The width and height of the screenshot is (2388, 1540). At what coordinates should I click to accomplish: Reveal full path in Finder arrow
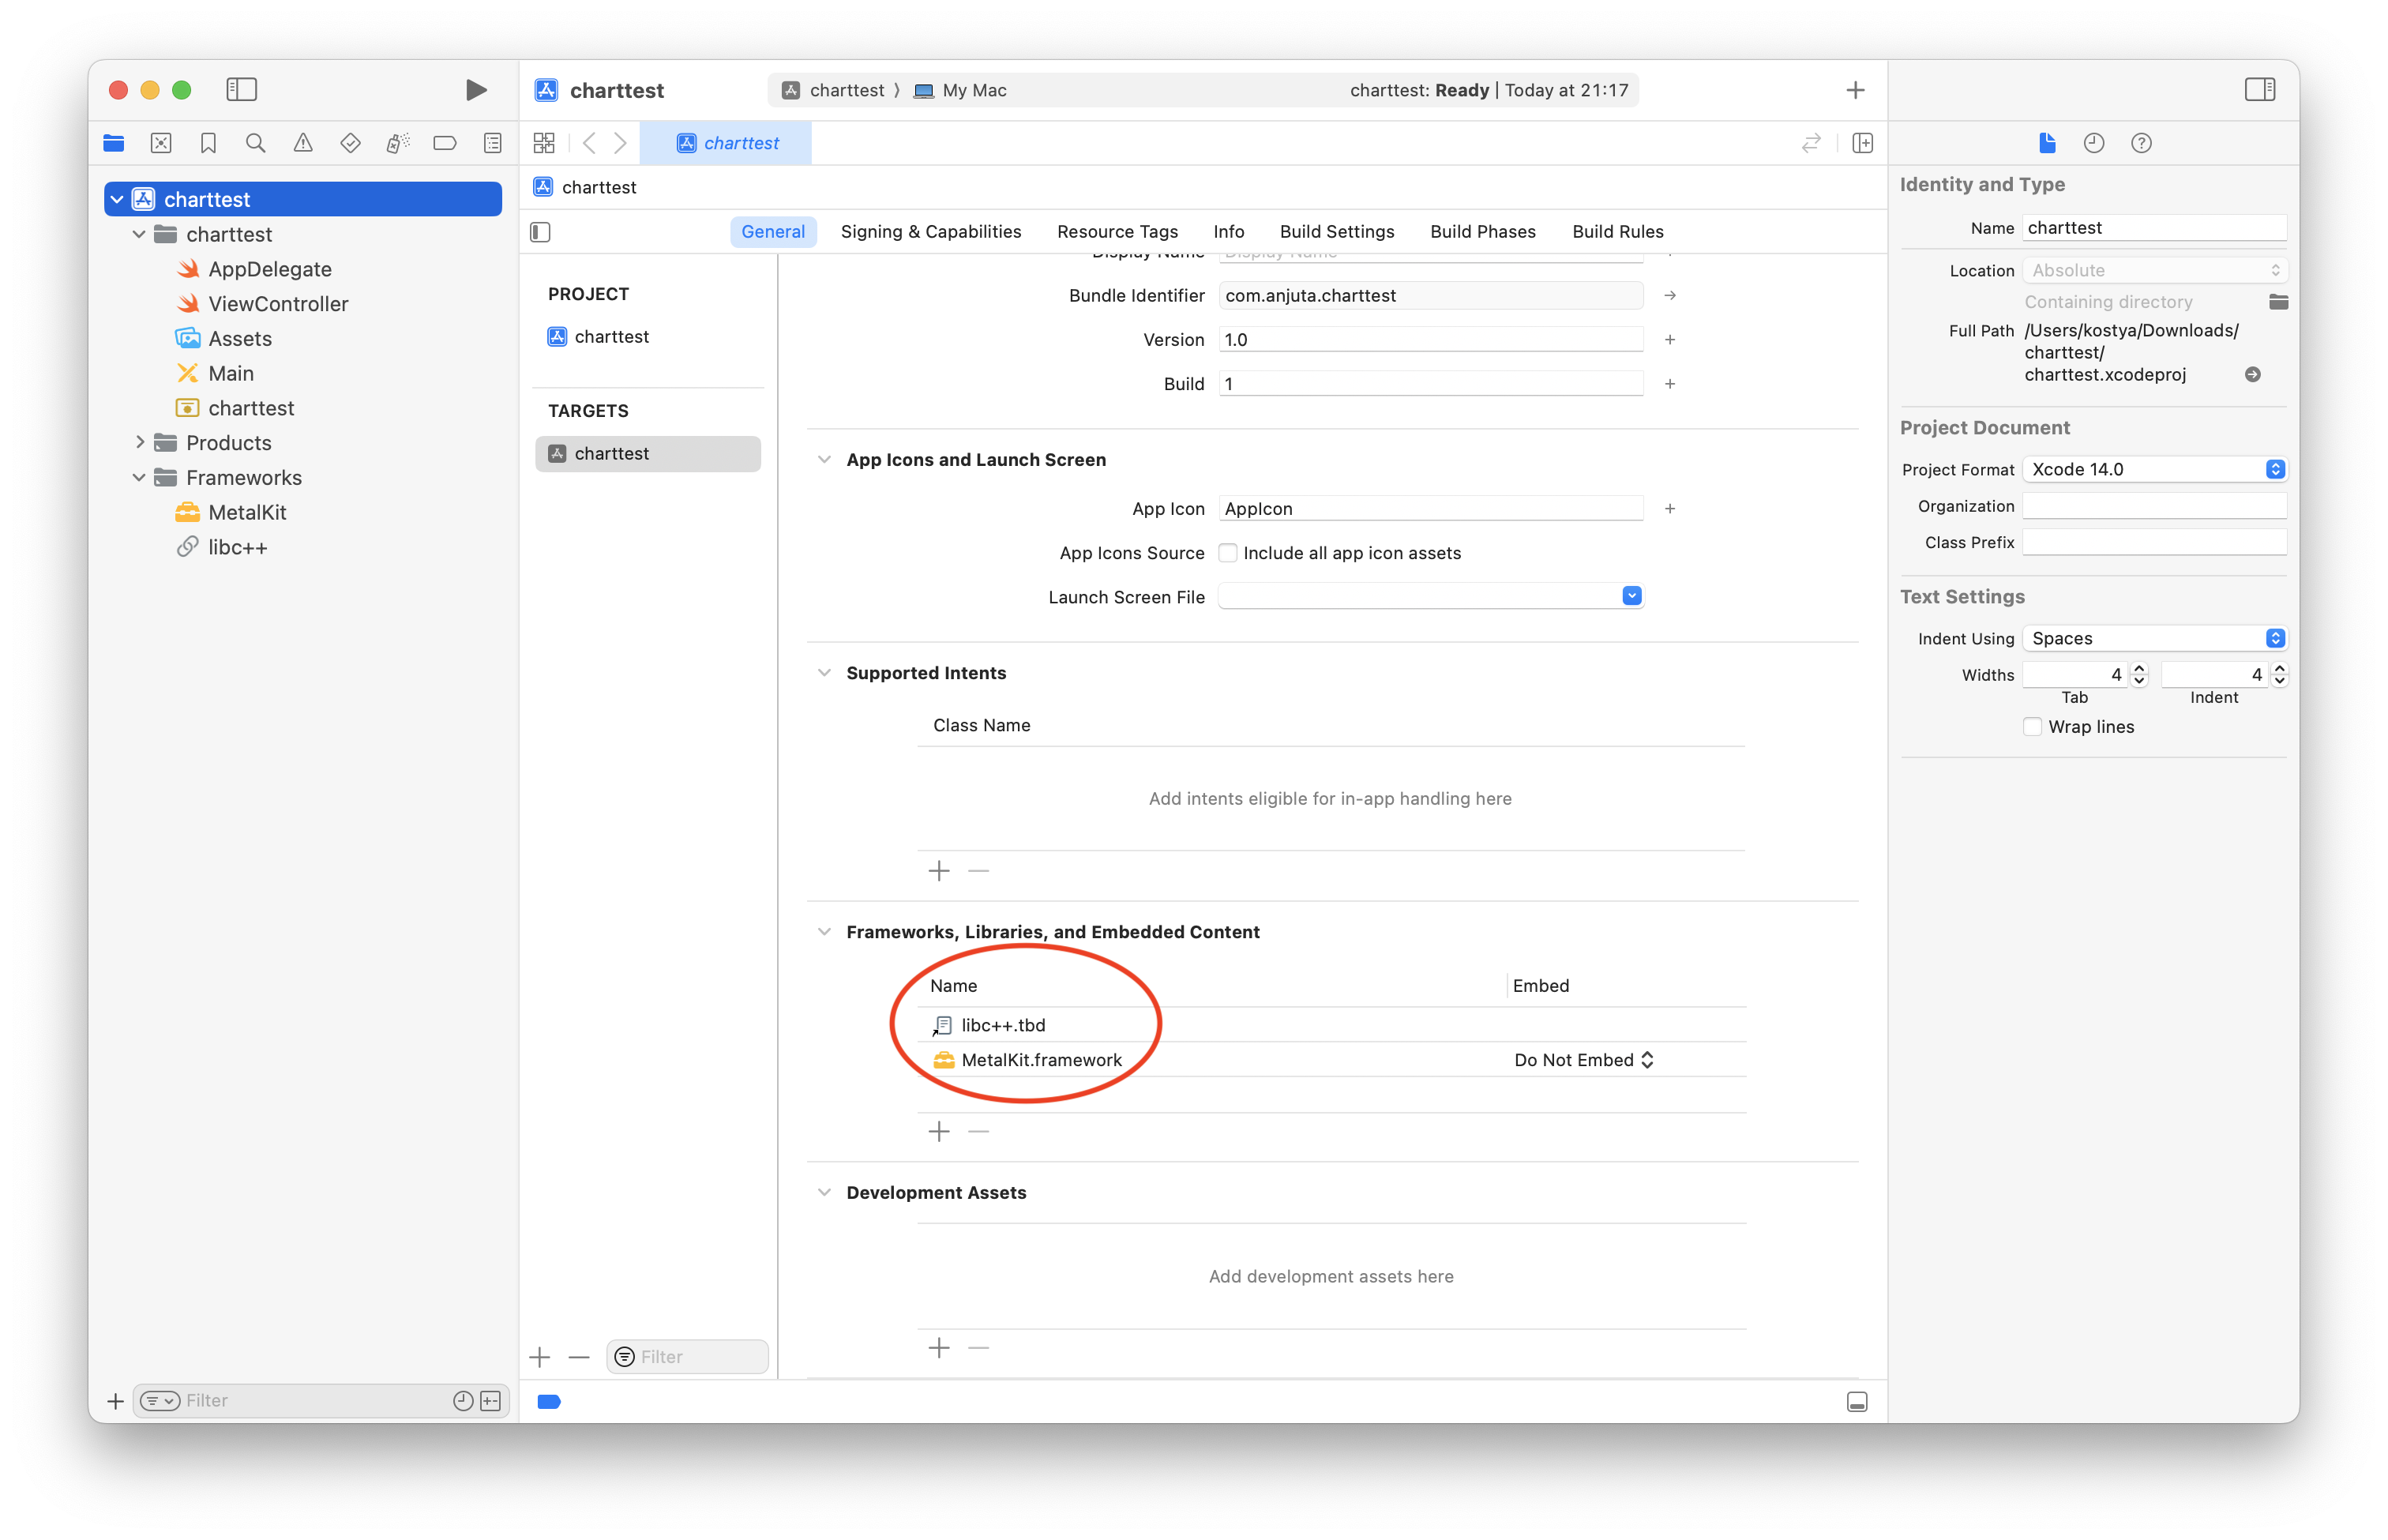[2253, 374]
